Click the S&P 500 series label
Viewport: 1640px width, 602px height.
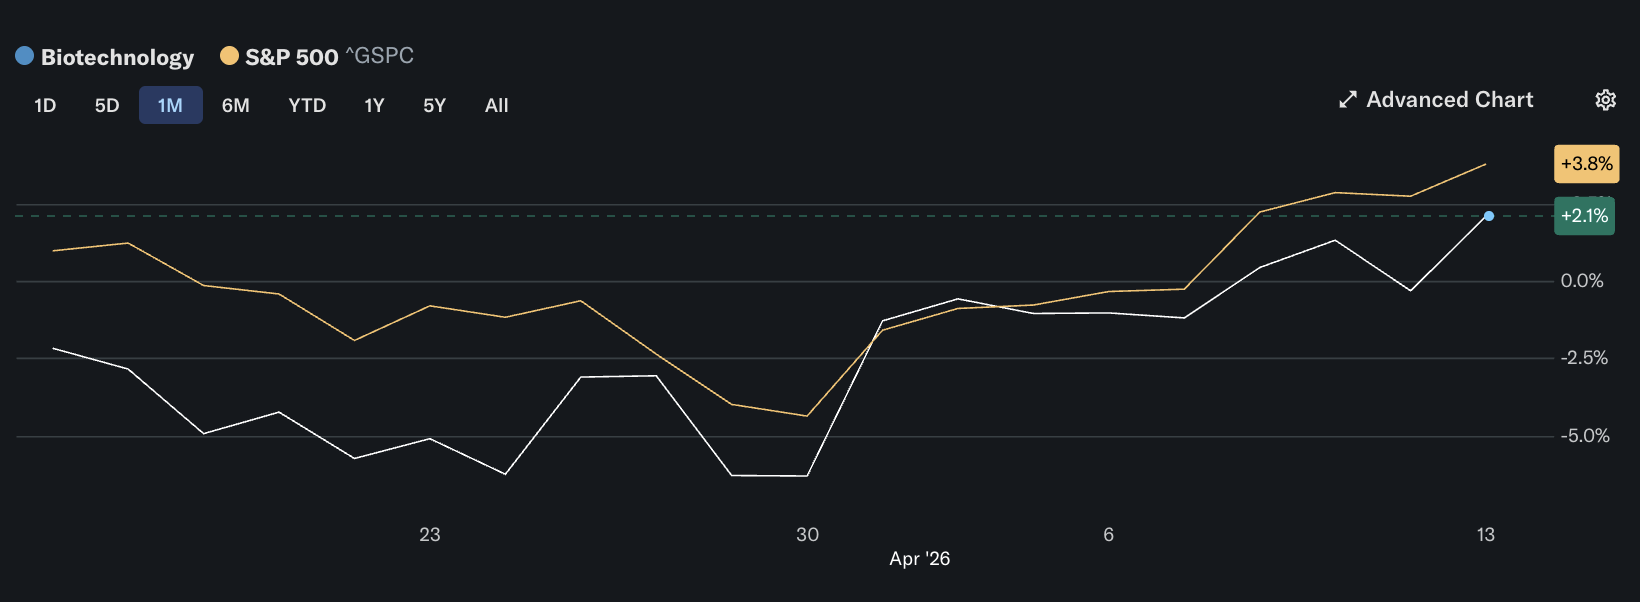pyautogui.click(x=291, y=57)
